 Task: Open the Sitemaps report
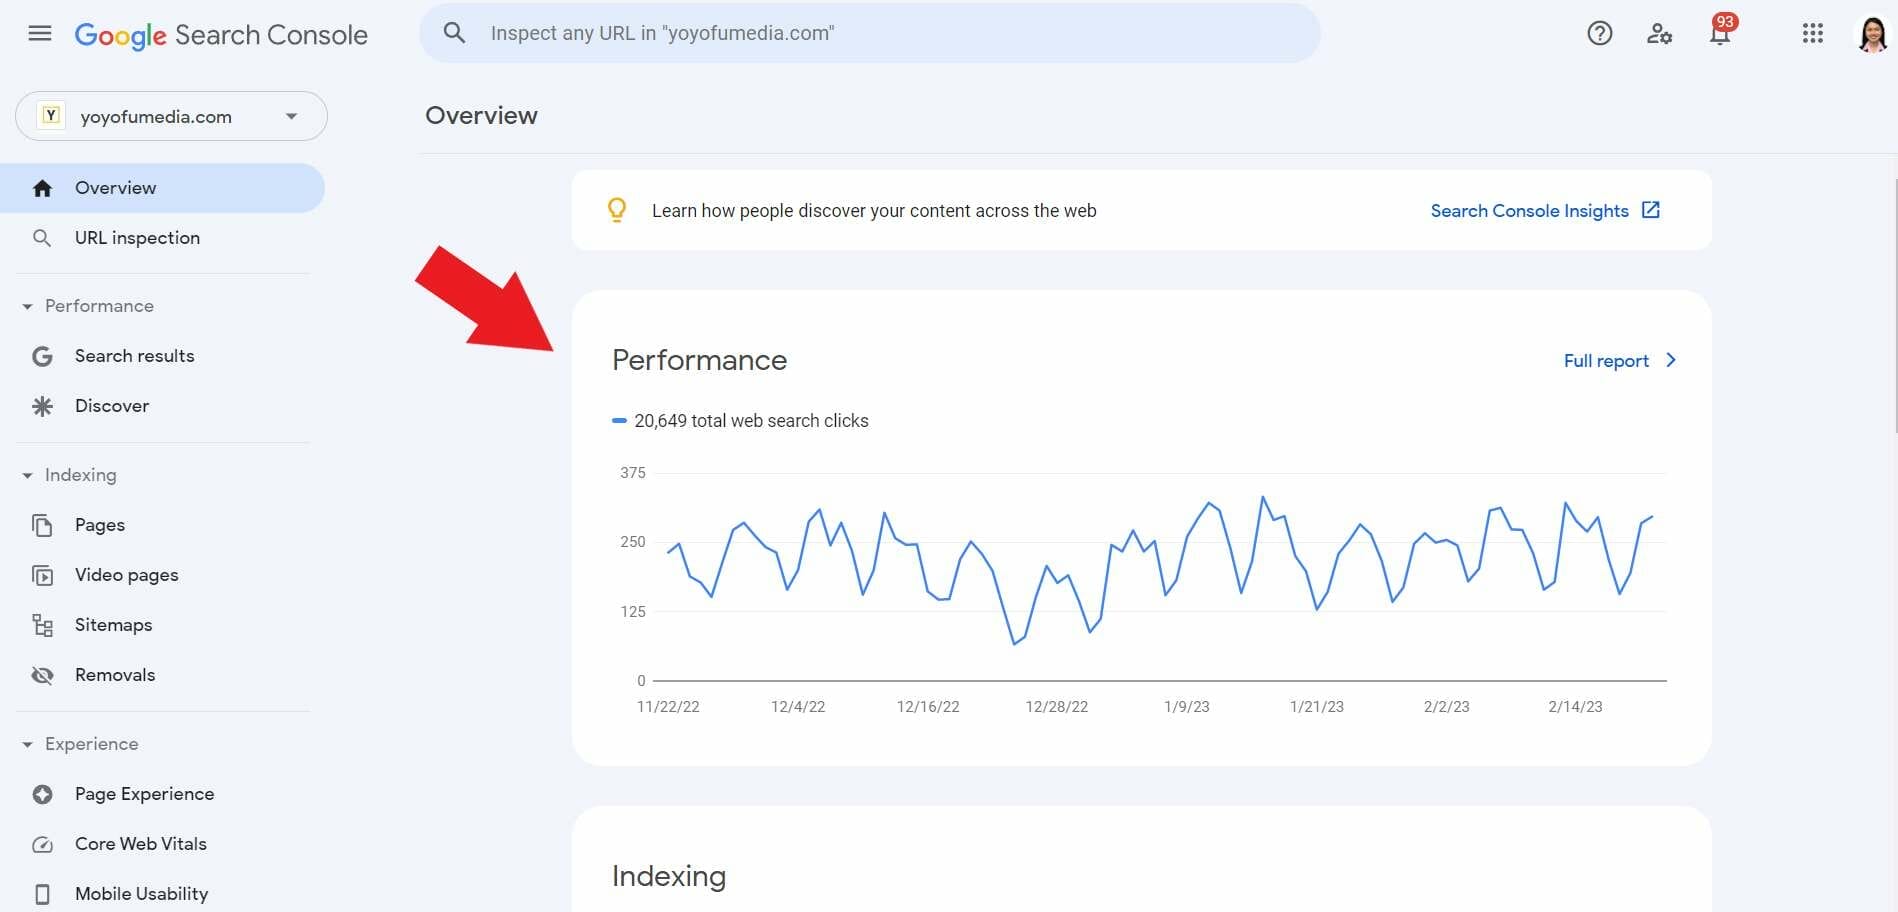(113, 624)
